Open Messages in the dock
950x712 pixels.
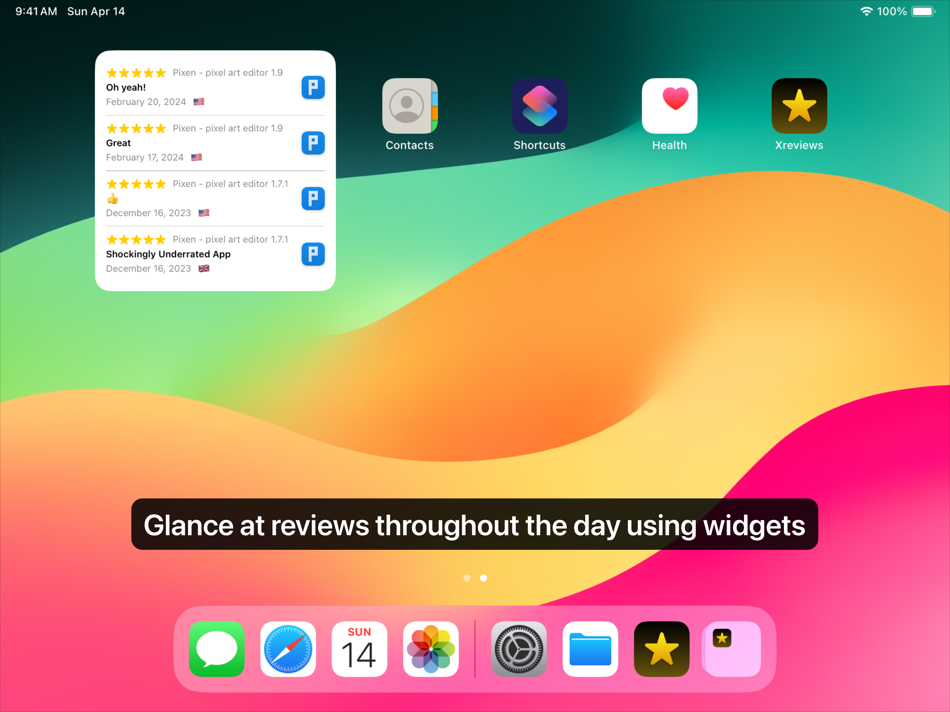217,649
